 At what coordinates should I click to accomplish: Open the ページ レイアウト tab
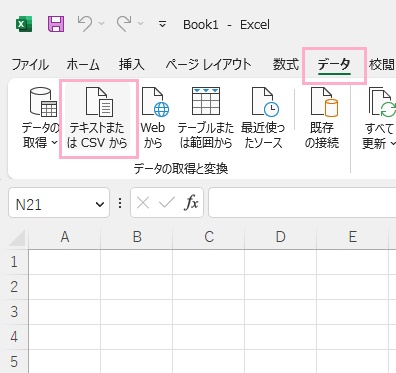coord(208,64)
